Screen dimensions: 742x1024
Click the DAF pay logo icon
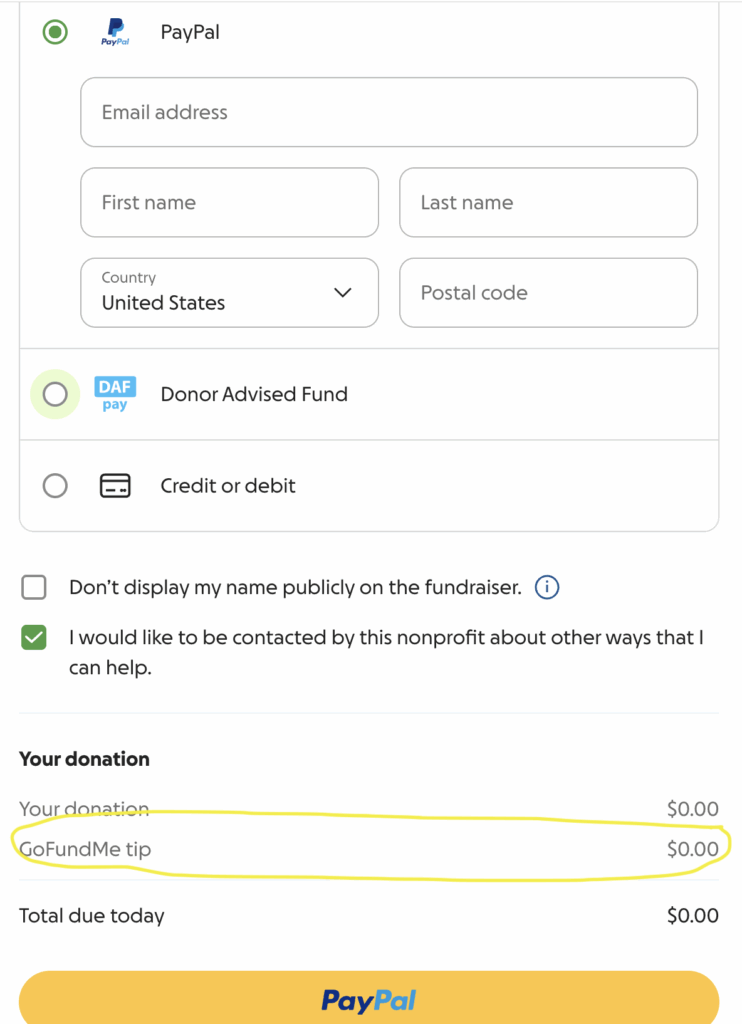pos(115,394)
